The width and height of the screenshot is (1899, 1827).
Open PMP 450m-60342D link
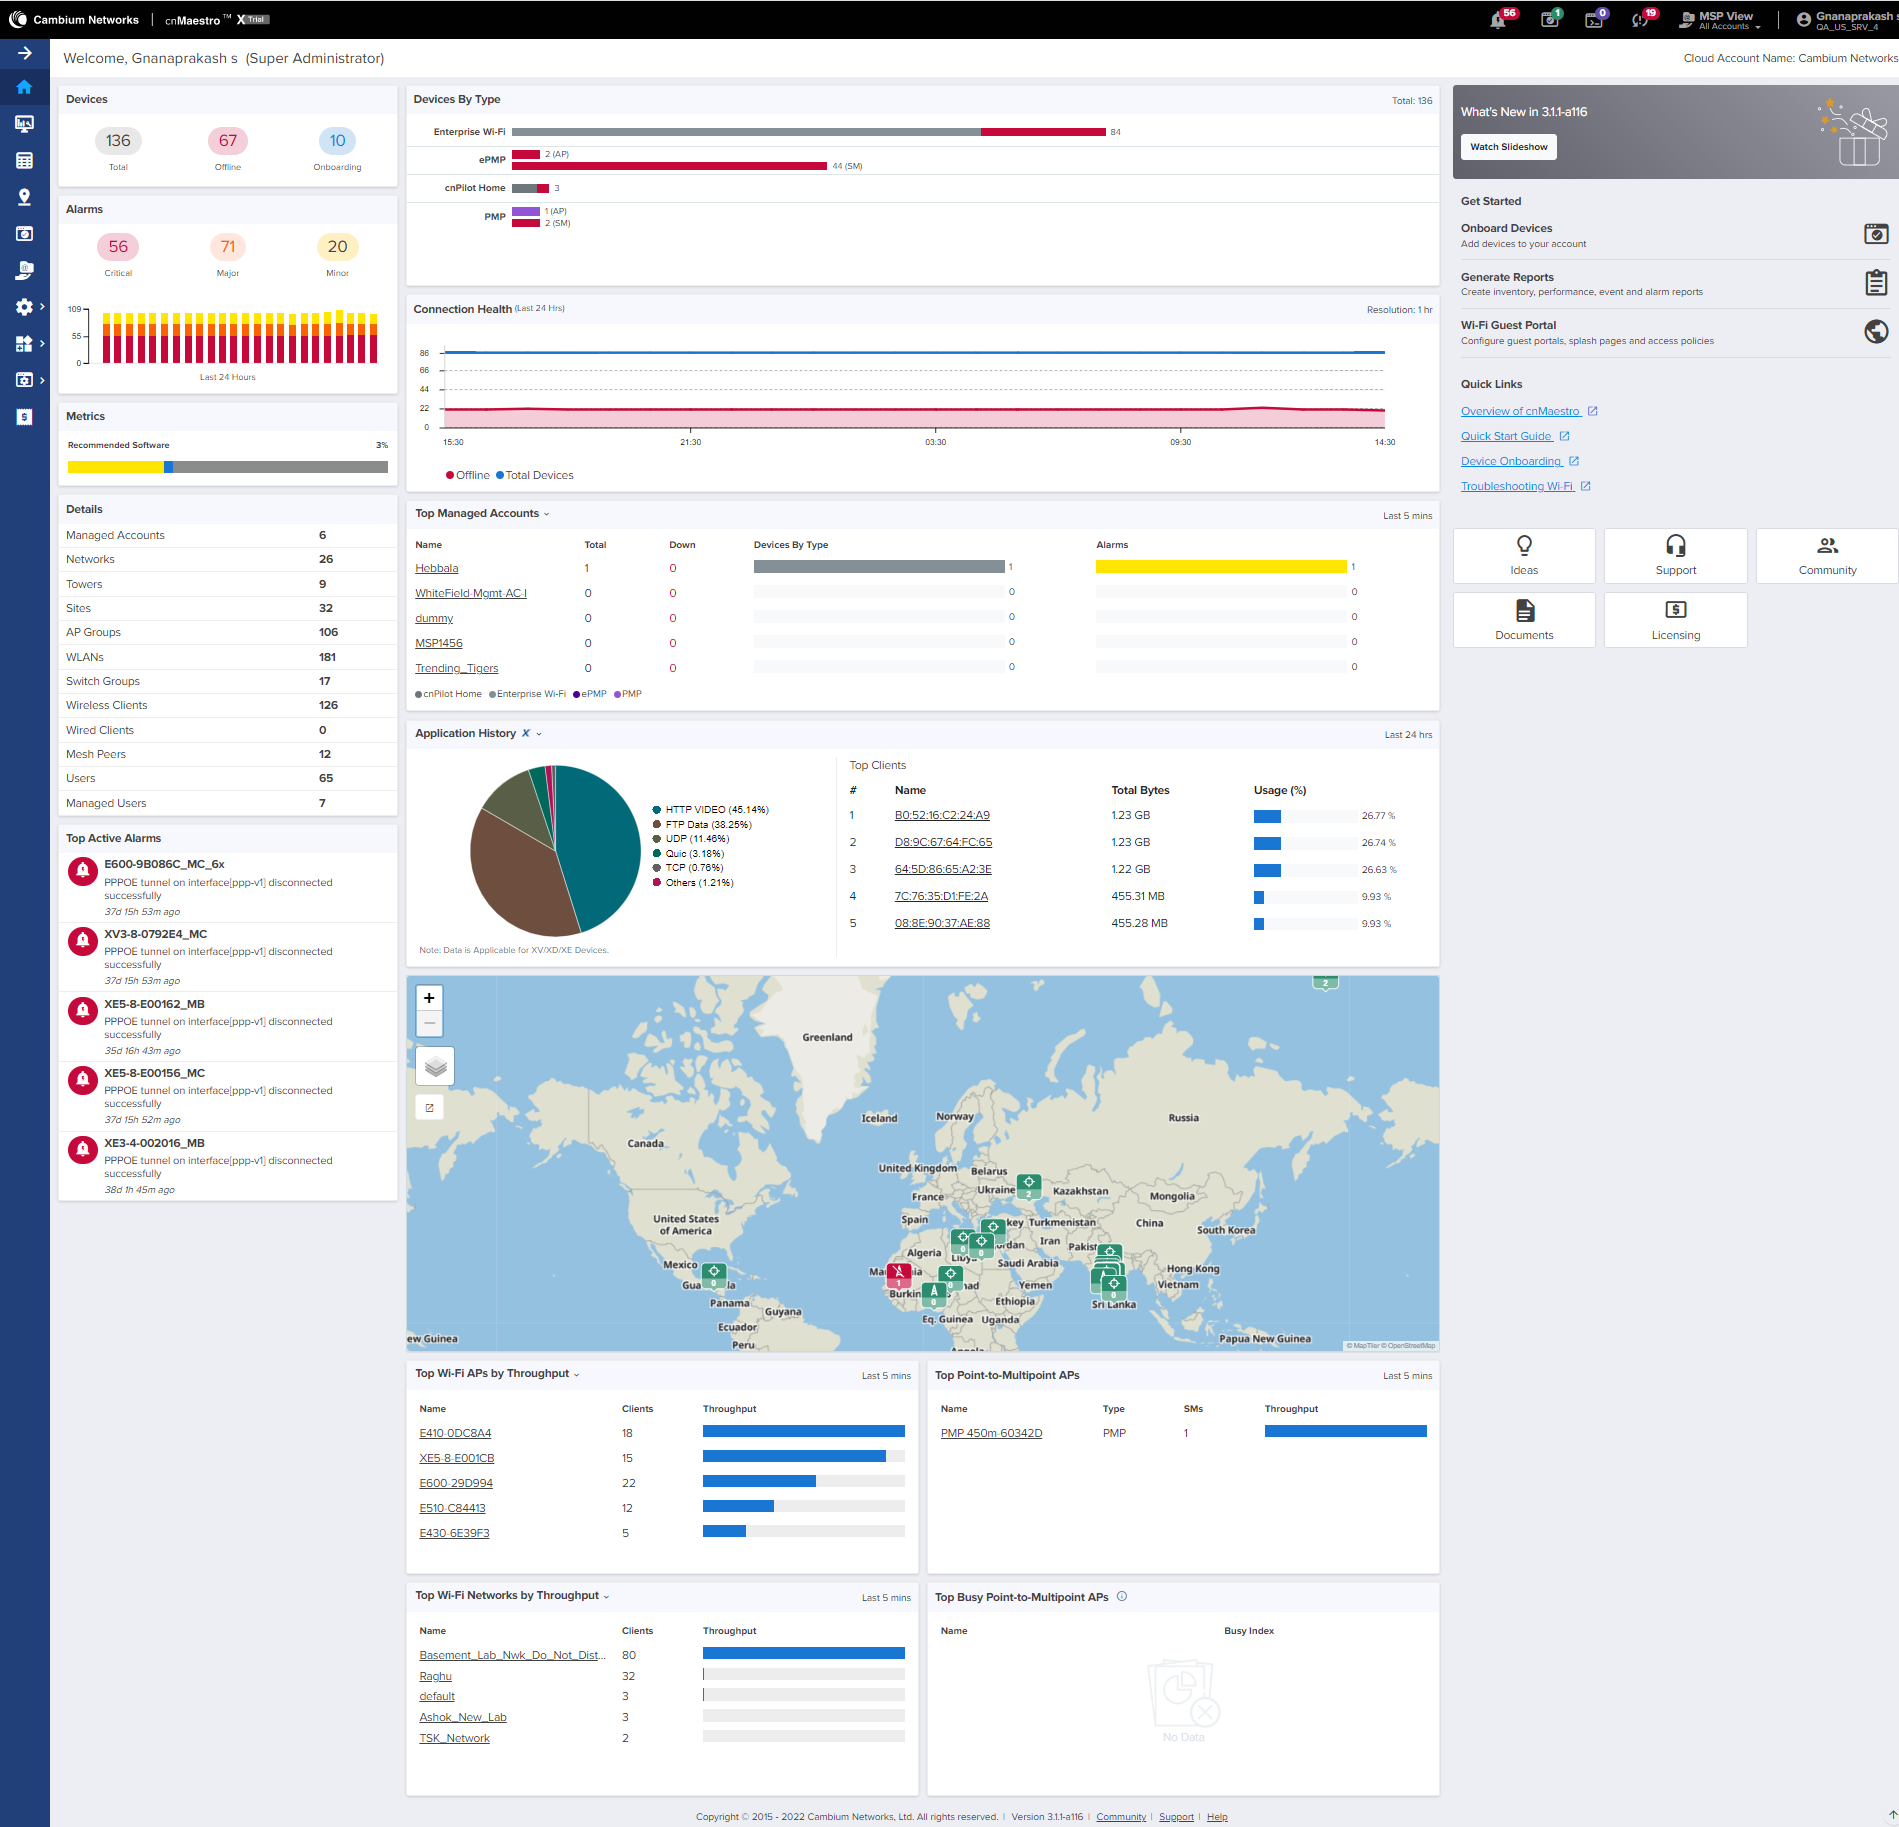click(991, 1434)
